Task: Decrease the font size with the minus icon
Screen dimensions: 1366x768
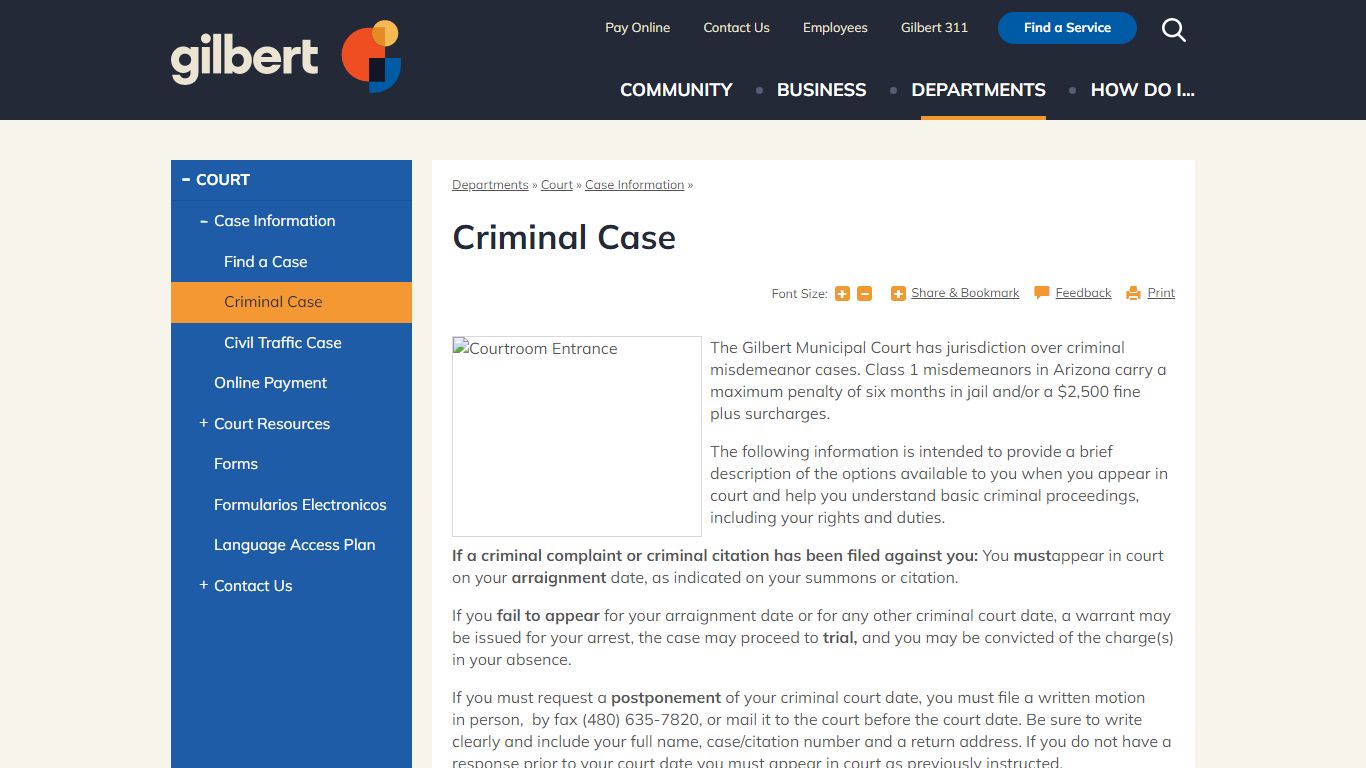Action: pos(864,293)
